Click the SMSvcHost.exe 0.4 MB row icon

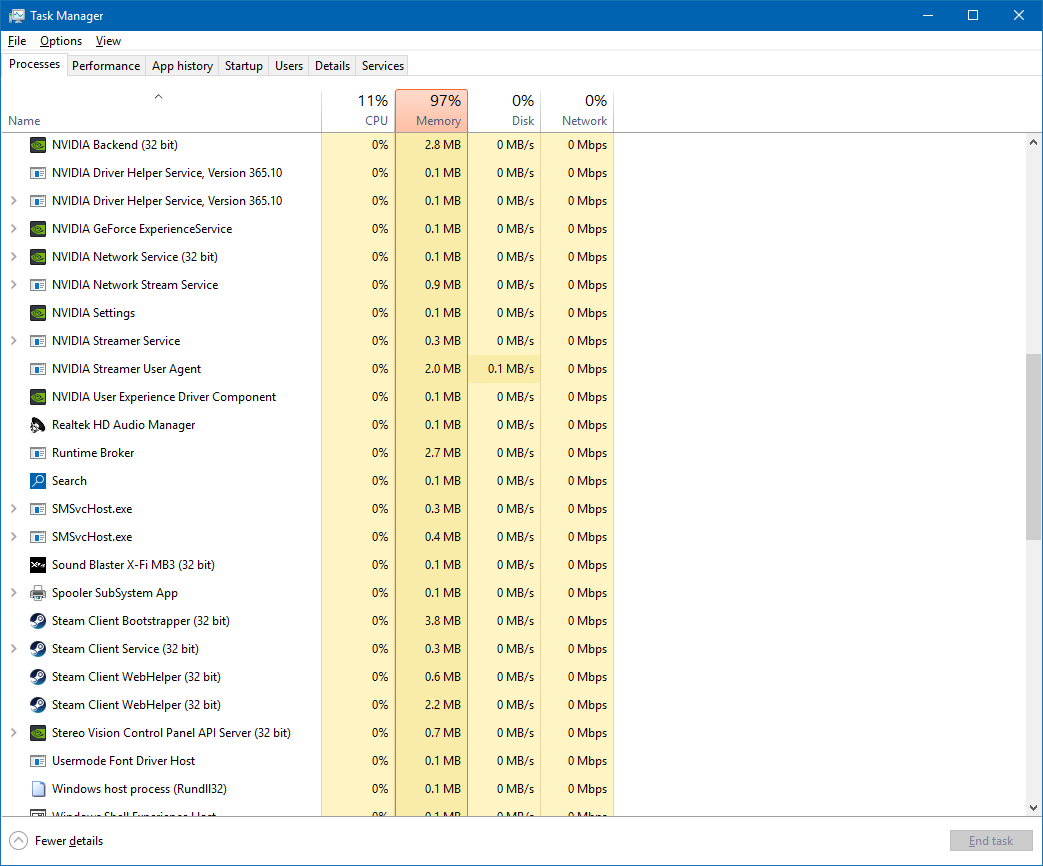[38, 537]
